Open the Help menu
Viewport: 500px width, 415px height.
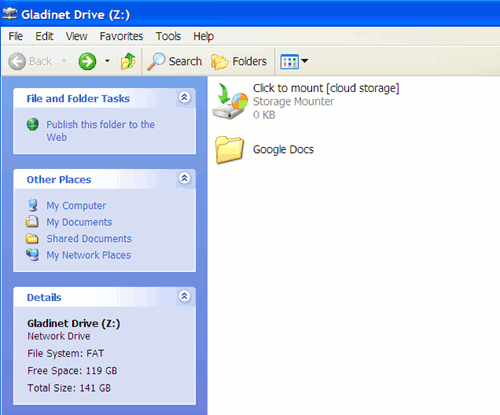pos(203,36)
